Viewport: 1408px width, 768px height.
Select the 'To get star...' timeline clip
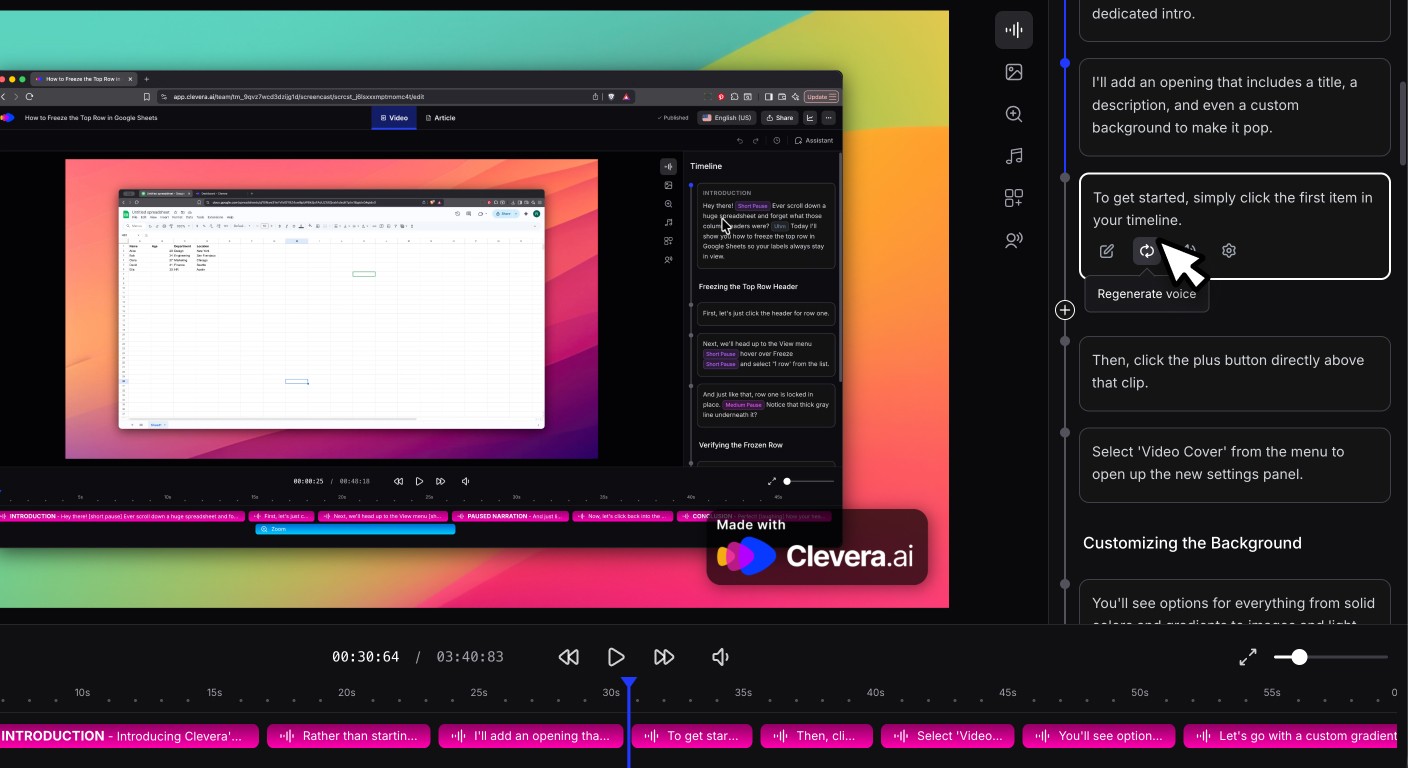692,736
